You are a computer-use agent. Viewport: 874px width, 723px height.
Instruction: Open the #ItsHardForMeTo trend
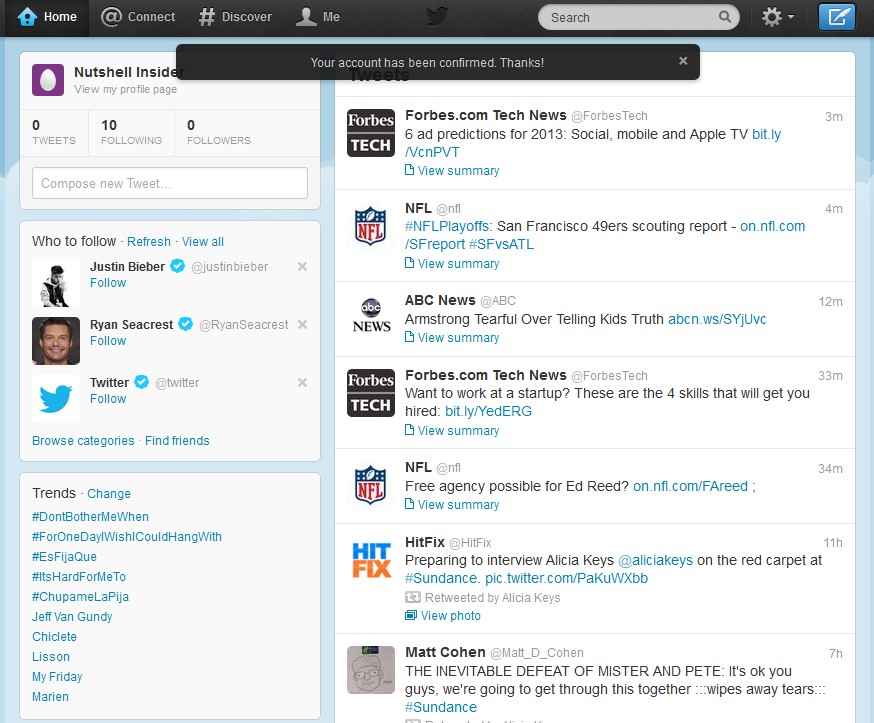(79, 577)
